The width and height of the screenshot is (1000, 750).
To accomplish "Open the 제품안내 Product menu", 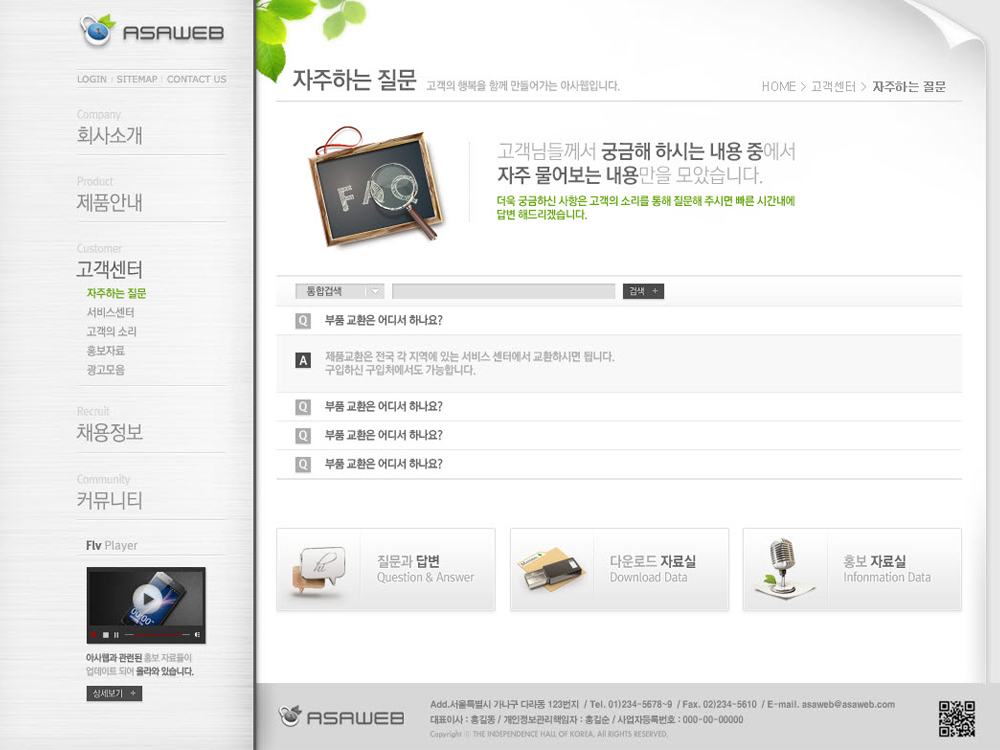I will coord(109,202).
